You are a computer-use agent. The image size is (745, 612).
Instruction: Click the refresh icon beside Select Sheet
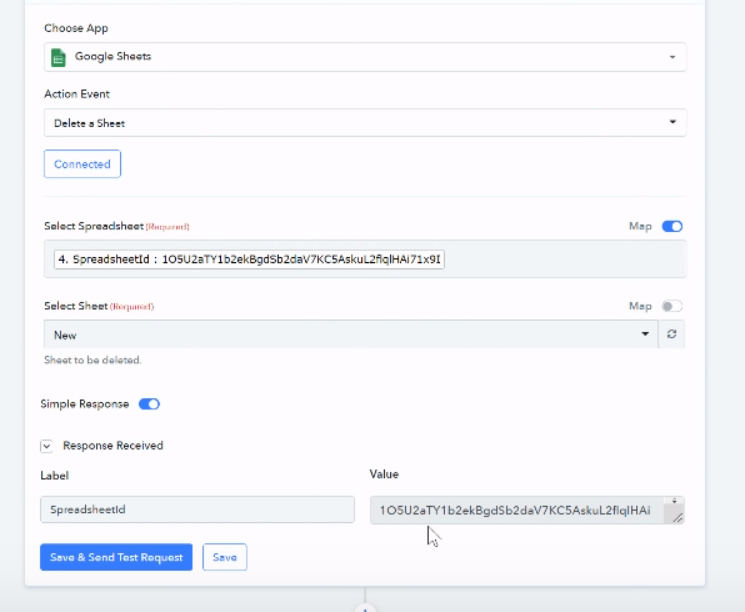click(x=671, y=334)
